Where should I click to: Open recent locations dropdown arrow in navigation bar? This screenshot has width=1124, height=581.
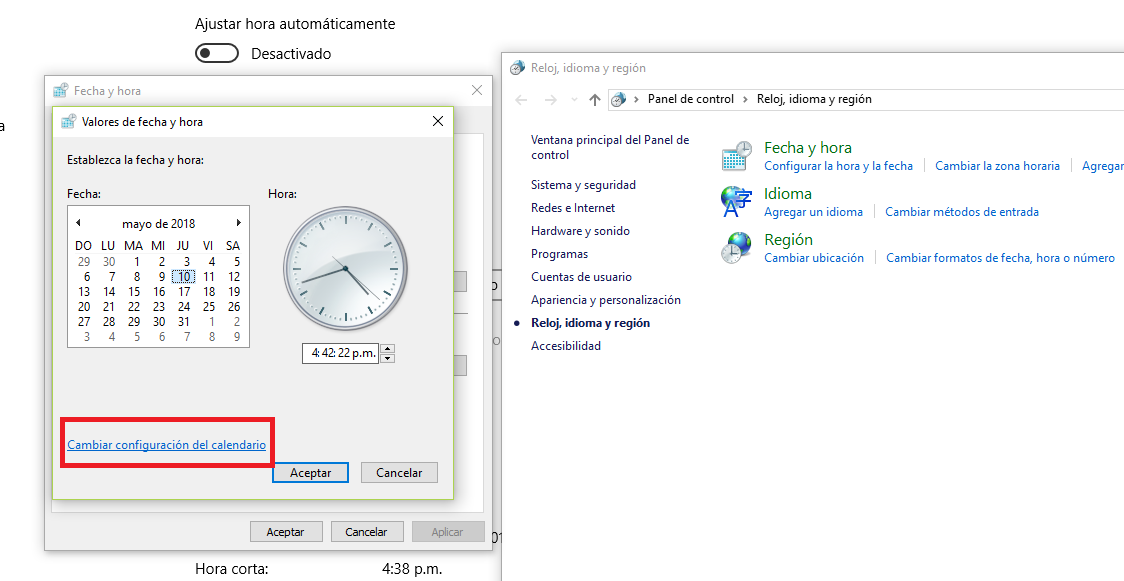574,100
